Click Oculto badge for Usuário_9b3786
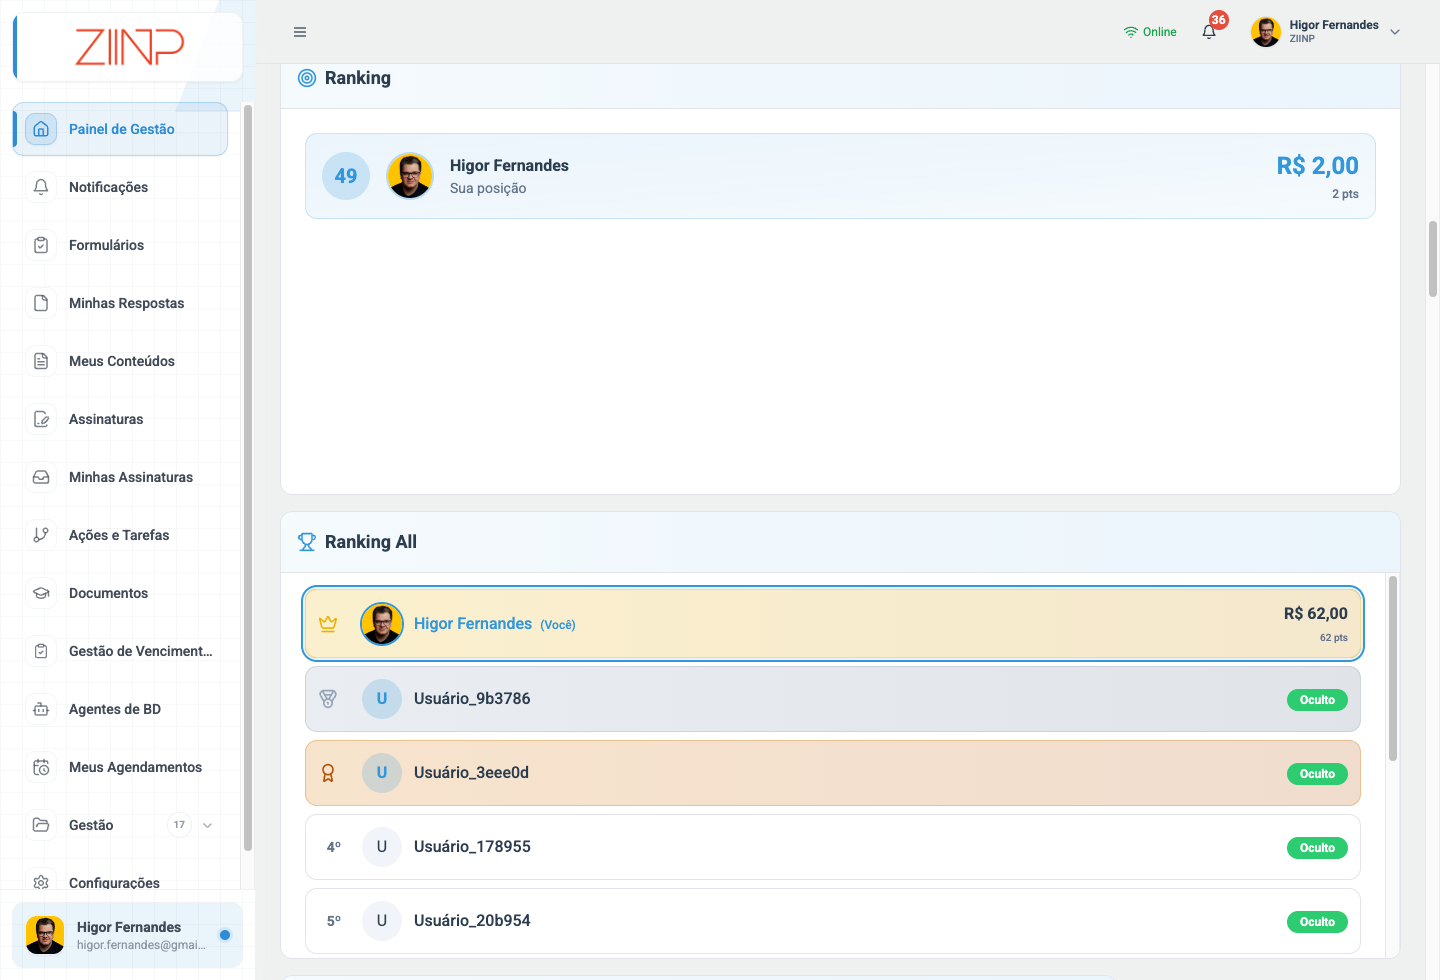1440x980 pixels. 1317,700
